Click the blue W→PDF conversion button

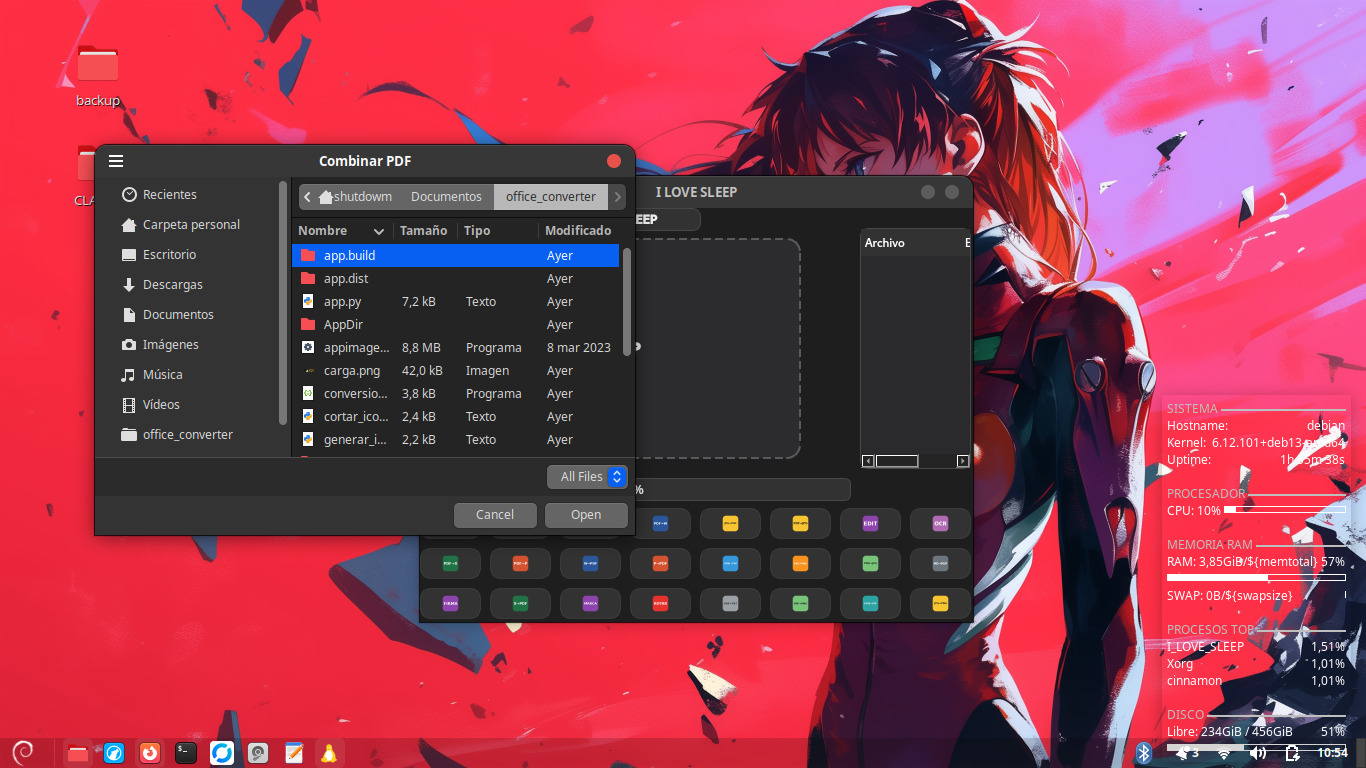pyautogui.click(x=590, y=563)
